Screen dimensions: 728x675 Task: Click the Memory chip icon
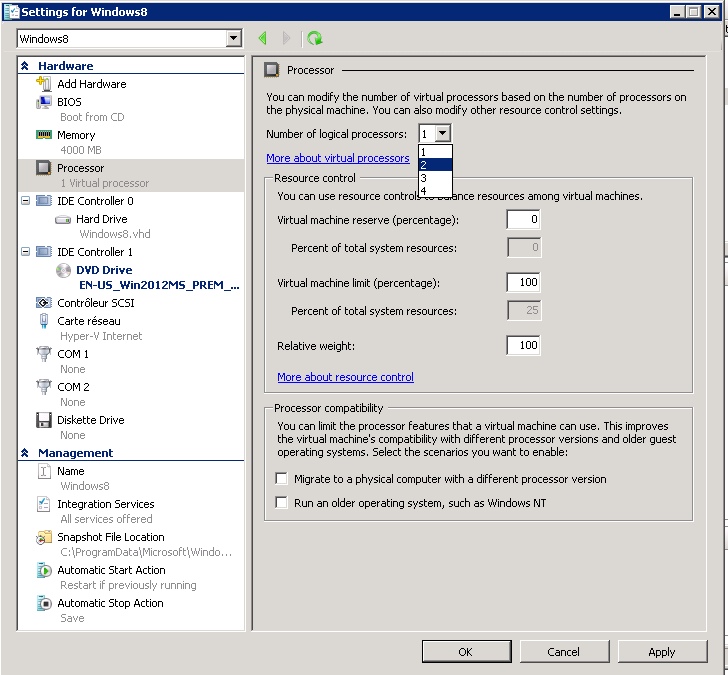point(44,135)
